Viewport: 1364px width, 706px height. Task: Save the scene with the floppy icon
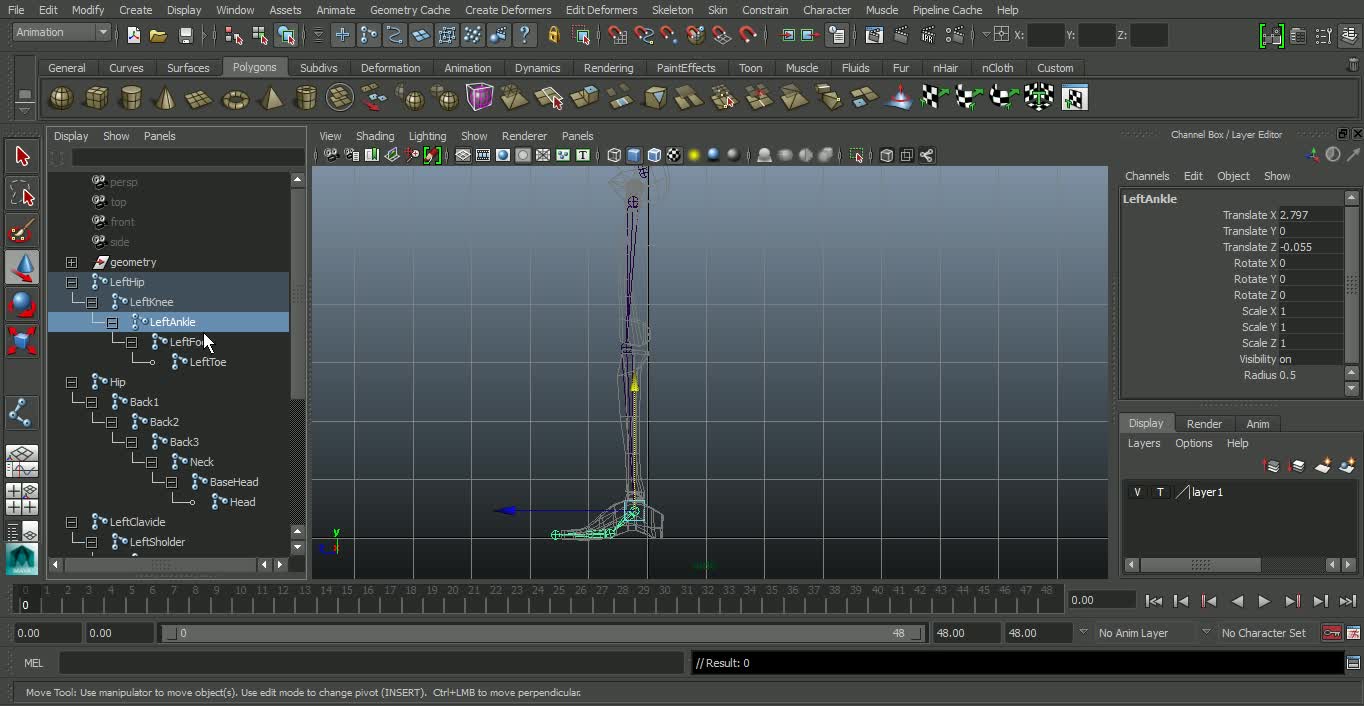(185, 35)
